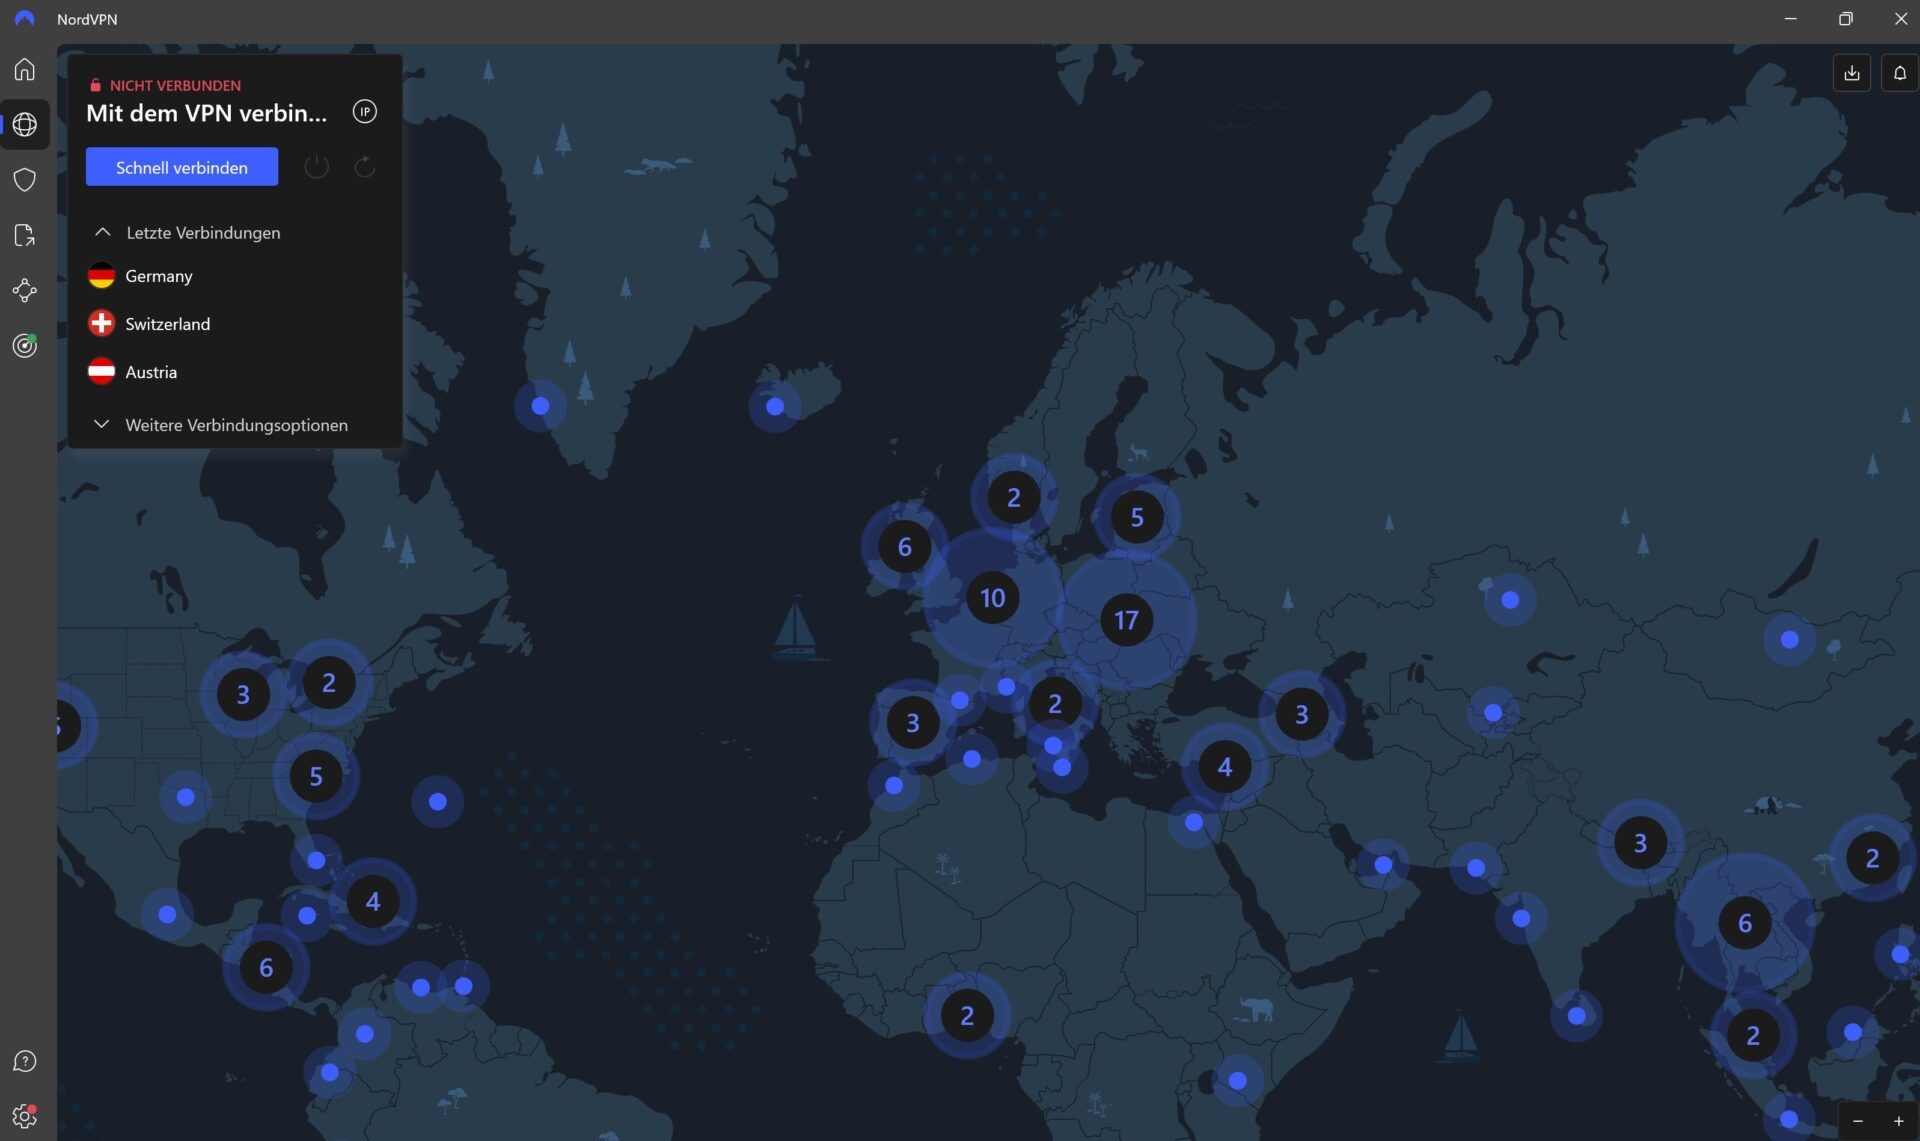
Task: Open the file sharing sidebar icon
Action: coord(25,235)
